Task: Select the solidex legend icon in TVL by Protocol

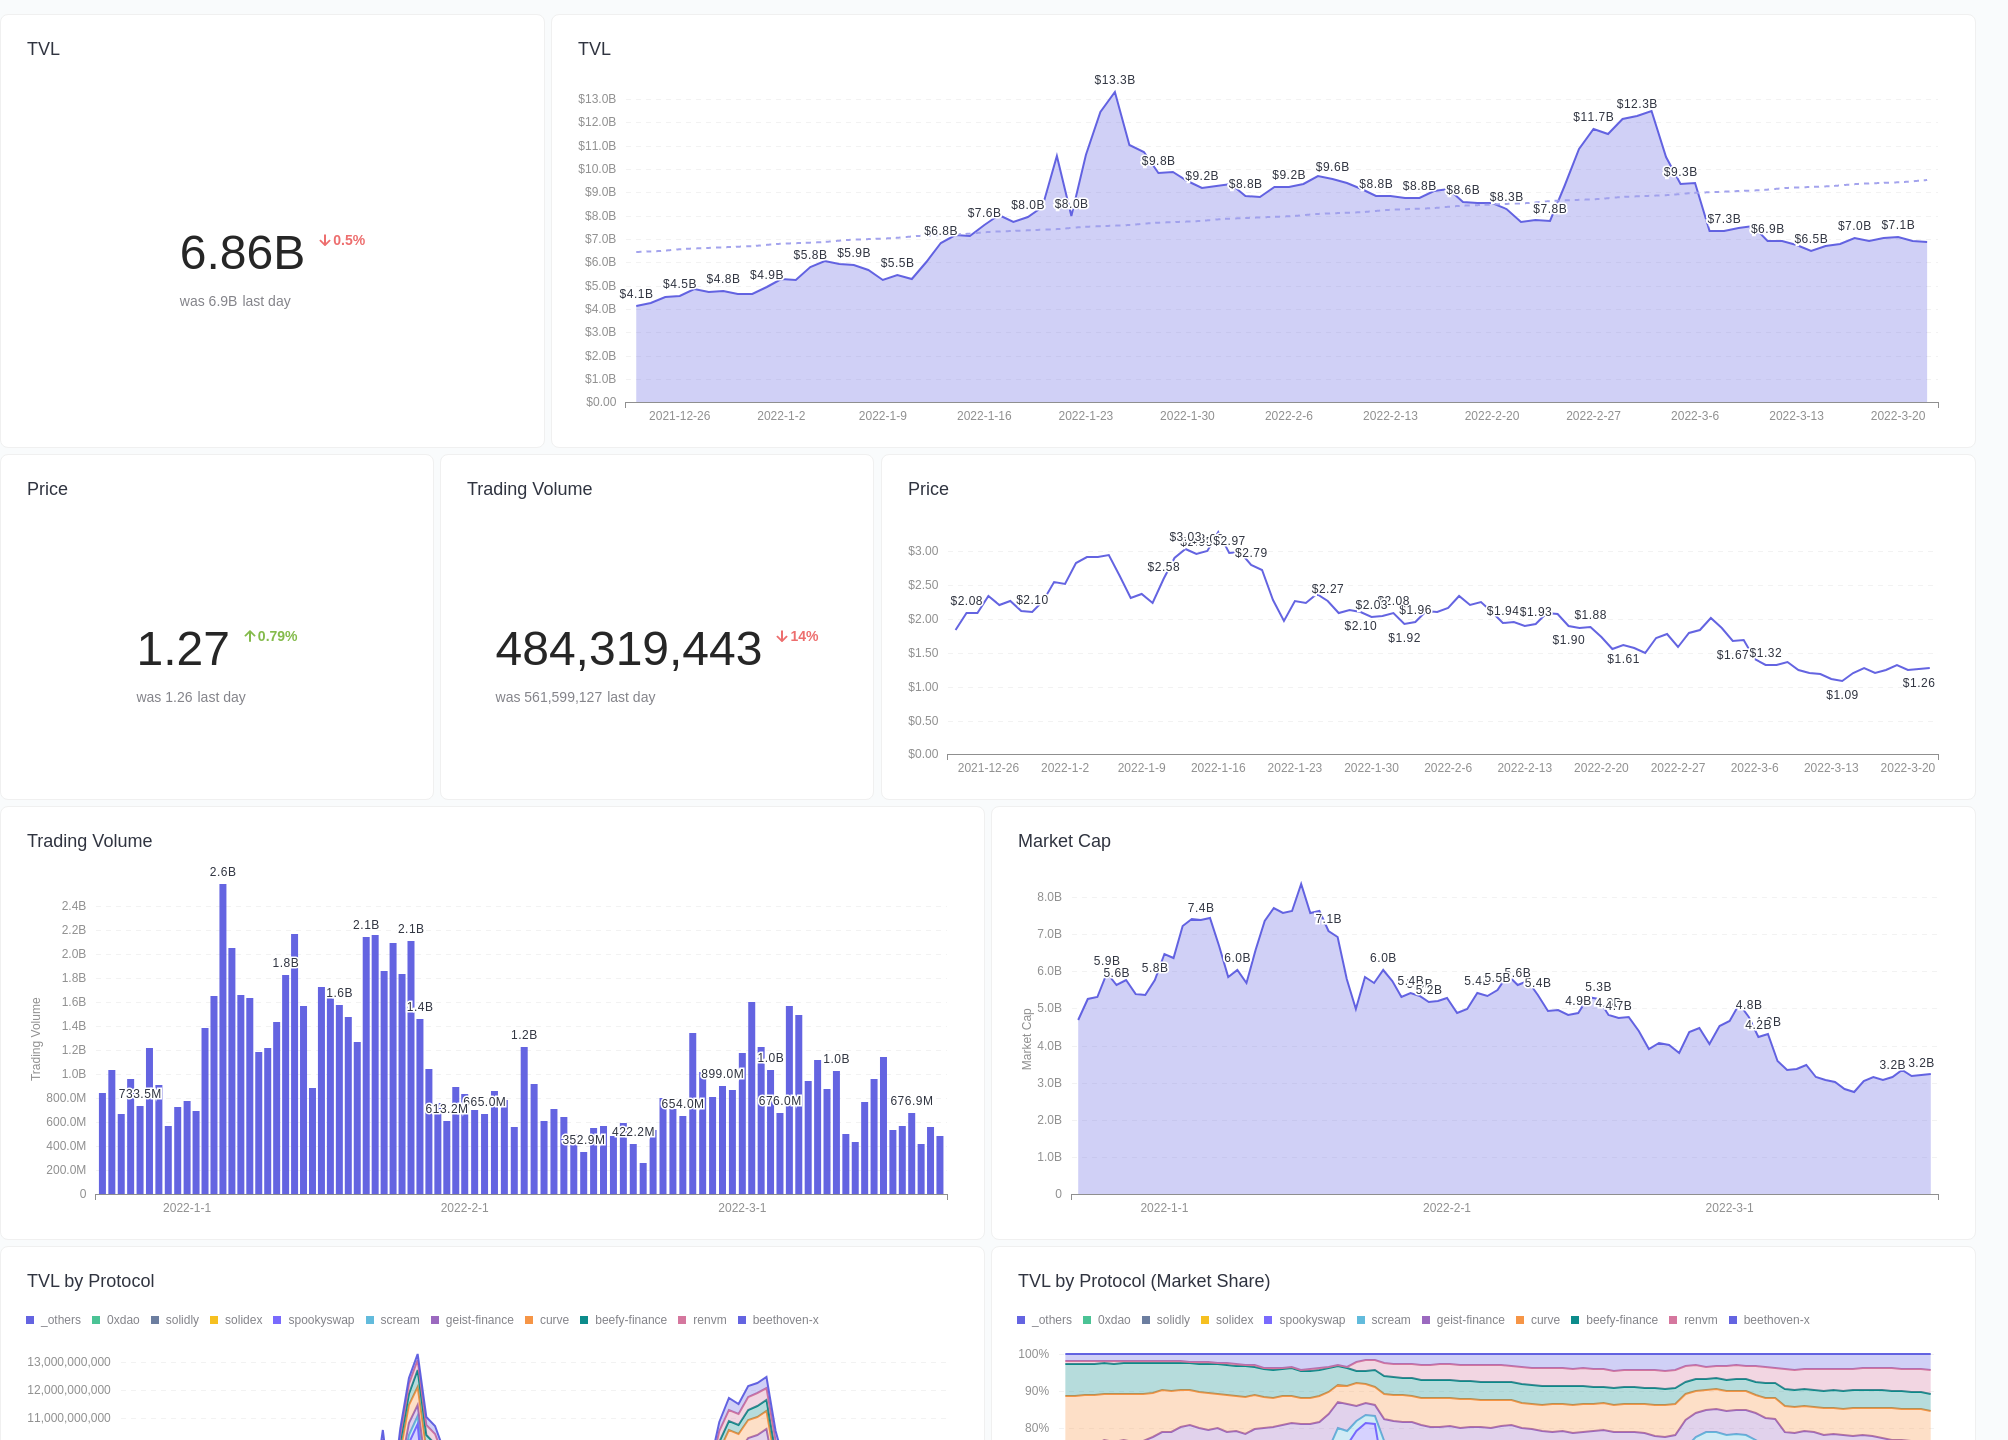Action: [x=213, y=1320]
